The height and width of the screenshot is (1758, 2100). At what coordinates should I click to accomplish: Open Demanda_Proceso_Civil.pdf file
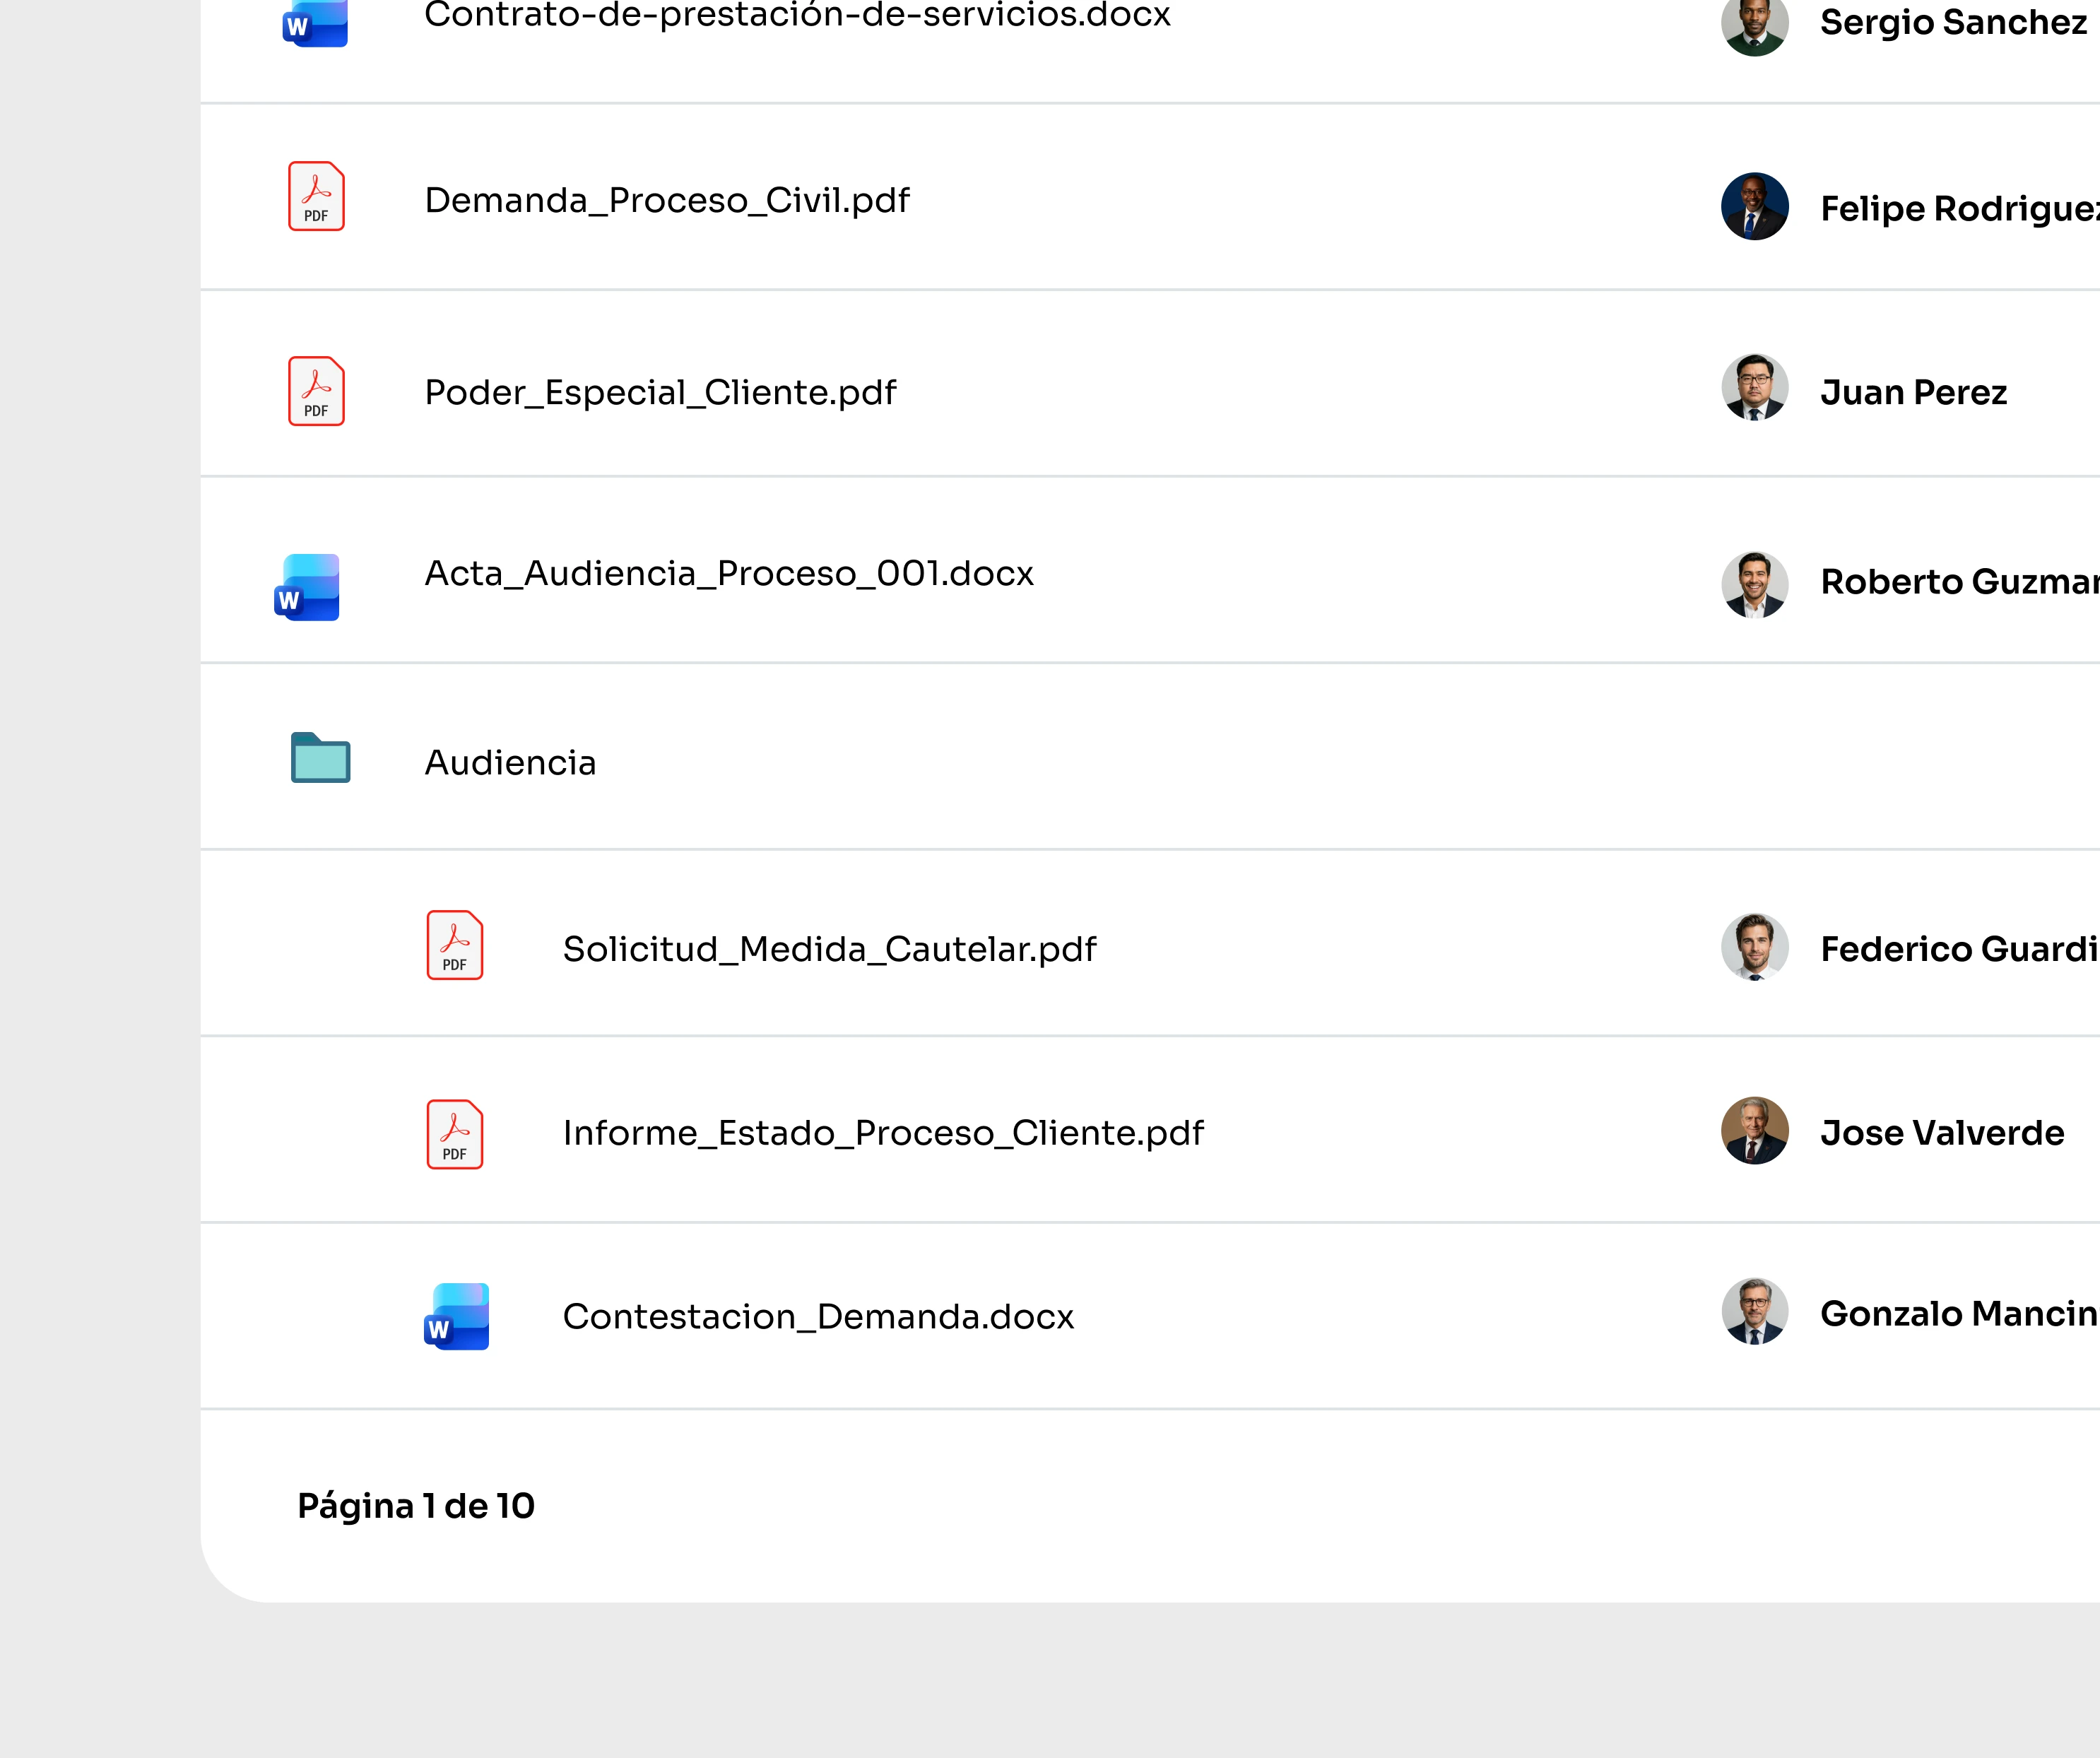tap(667, 200)
